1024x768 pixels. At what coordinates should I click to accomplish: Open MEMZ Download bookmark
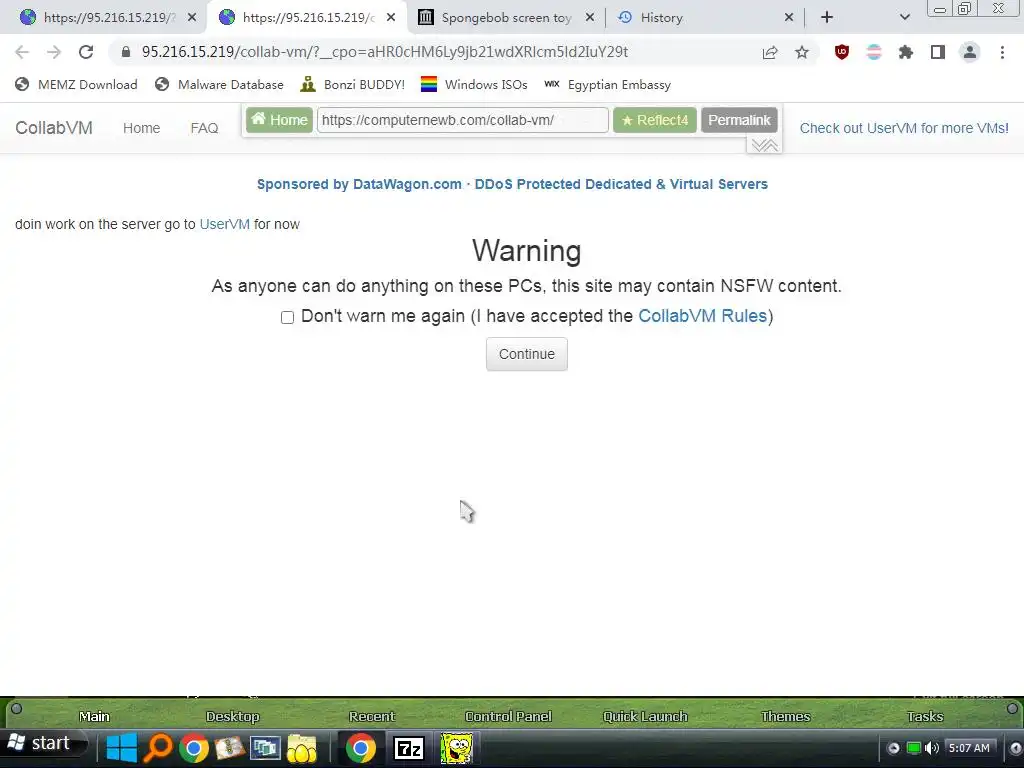(x=76, y=85)
